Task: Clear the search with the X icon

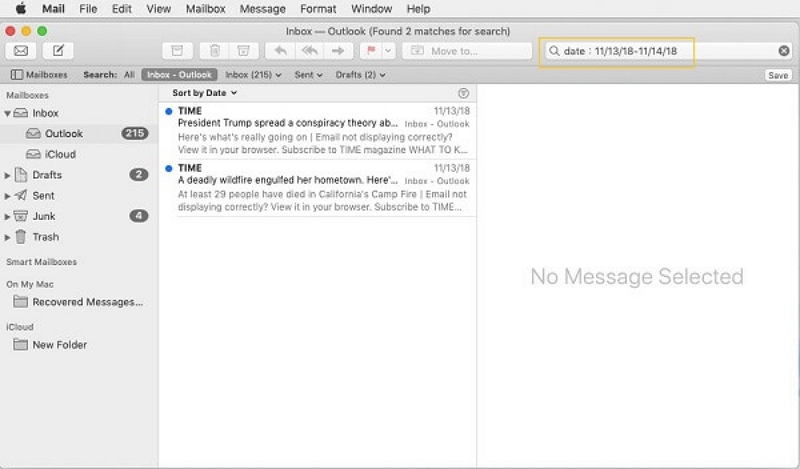Action: coord(784,51)
